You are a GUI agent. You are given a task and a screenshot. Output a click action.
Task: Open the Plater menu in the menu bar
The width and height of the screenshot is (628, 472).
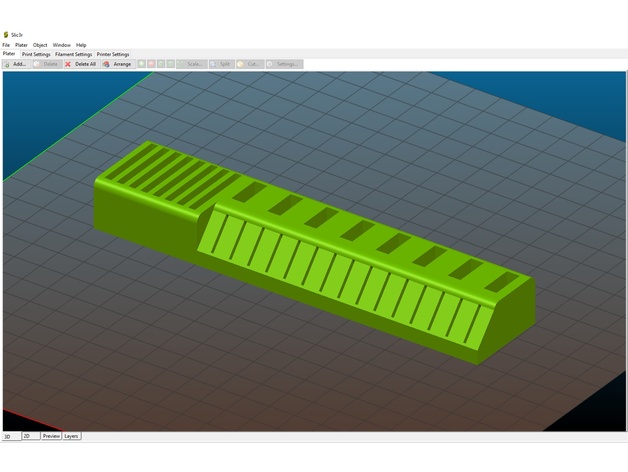coord(21,45)
